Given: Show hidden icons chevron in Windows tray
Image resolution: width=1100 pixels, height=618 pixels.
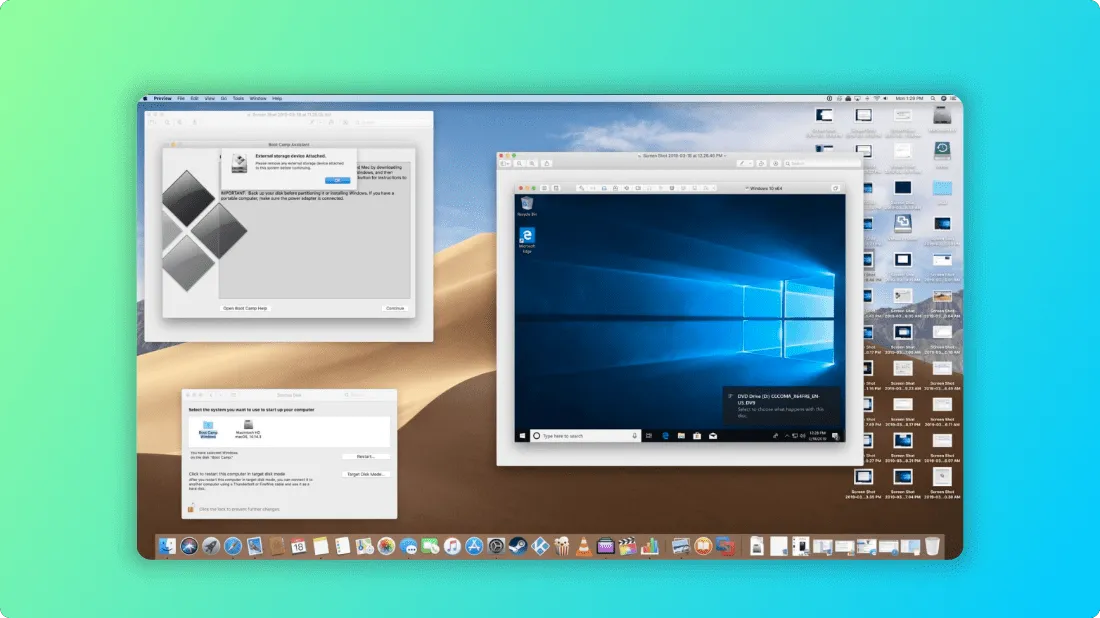Looking at the screenshot, I should pyautogui.click(x=786, y=436).
